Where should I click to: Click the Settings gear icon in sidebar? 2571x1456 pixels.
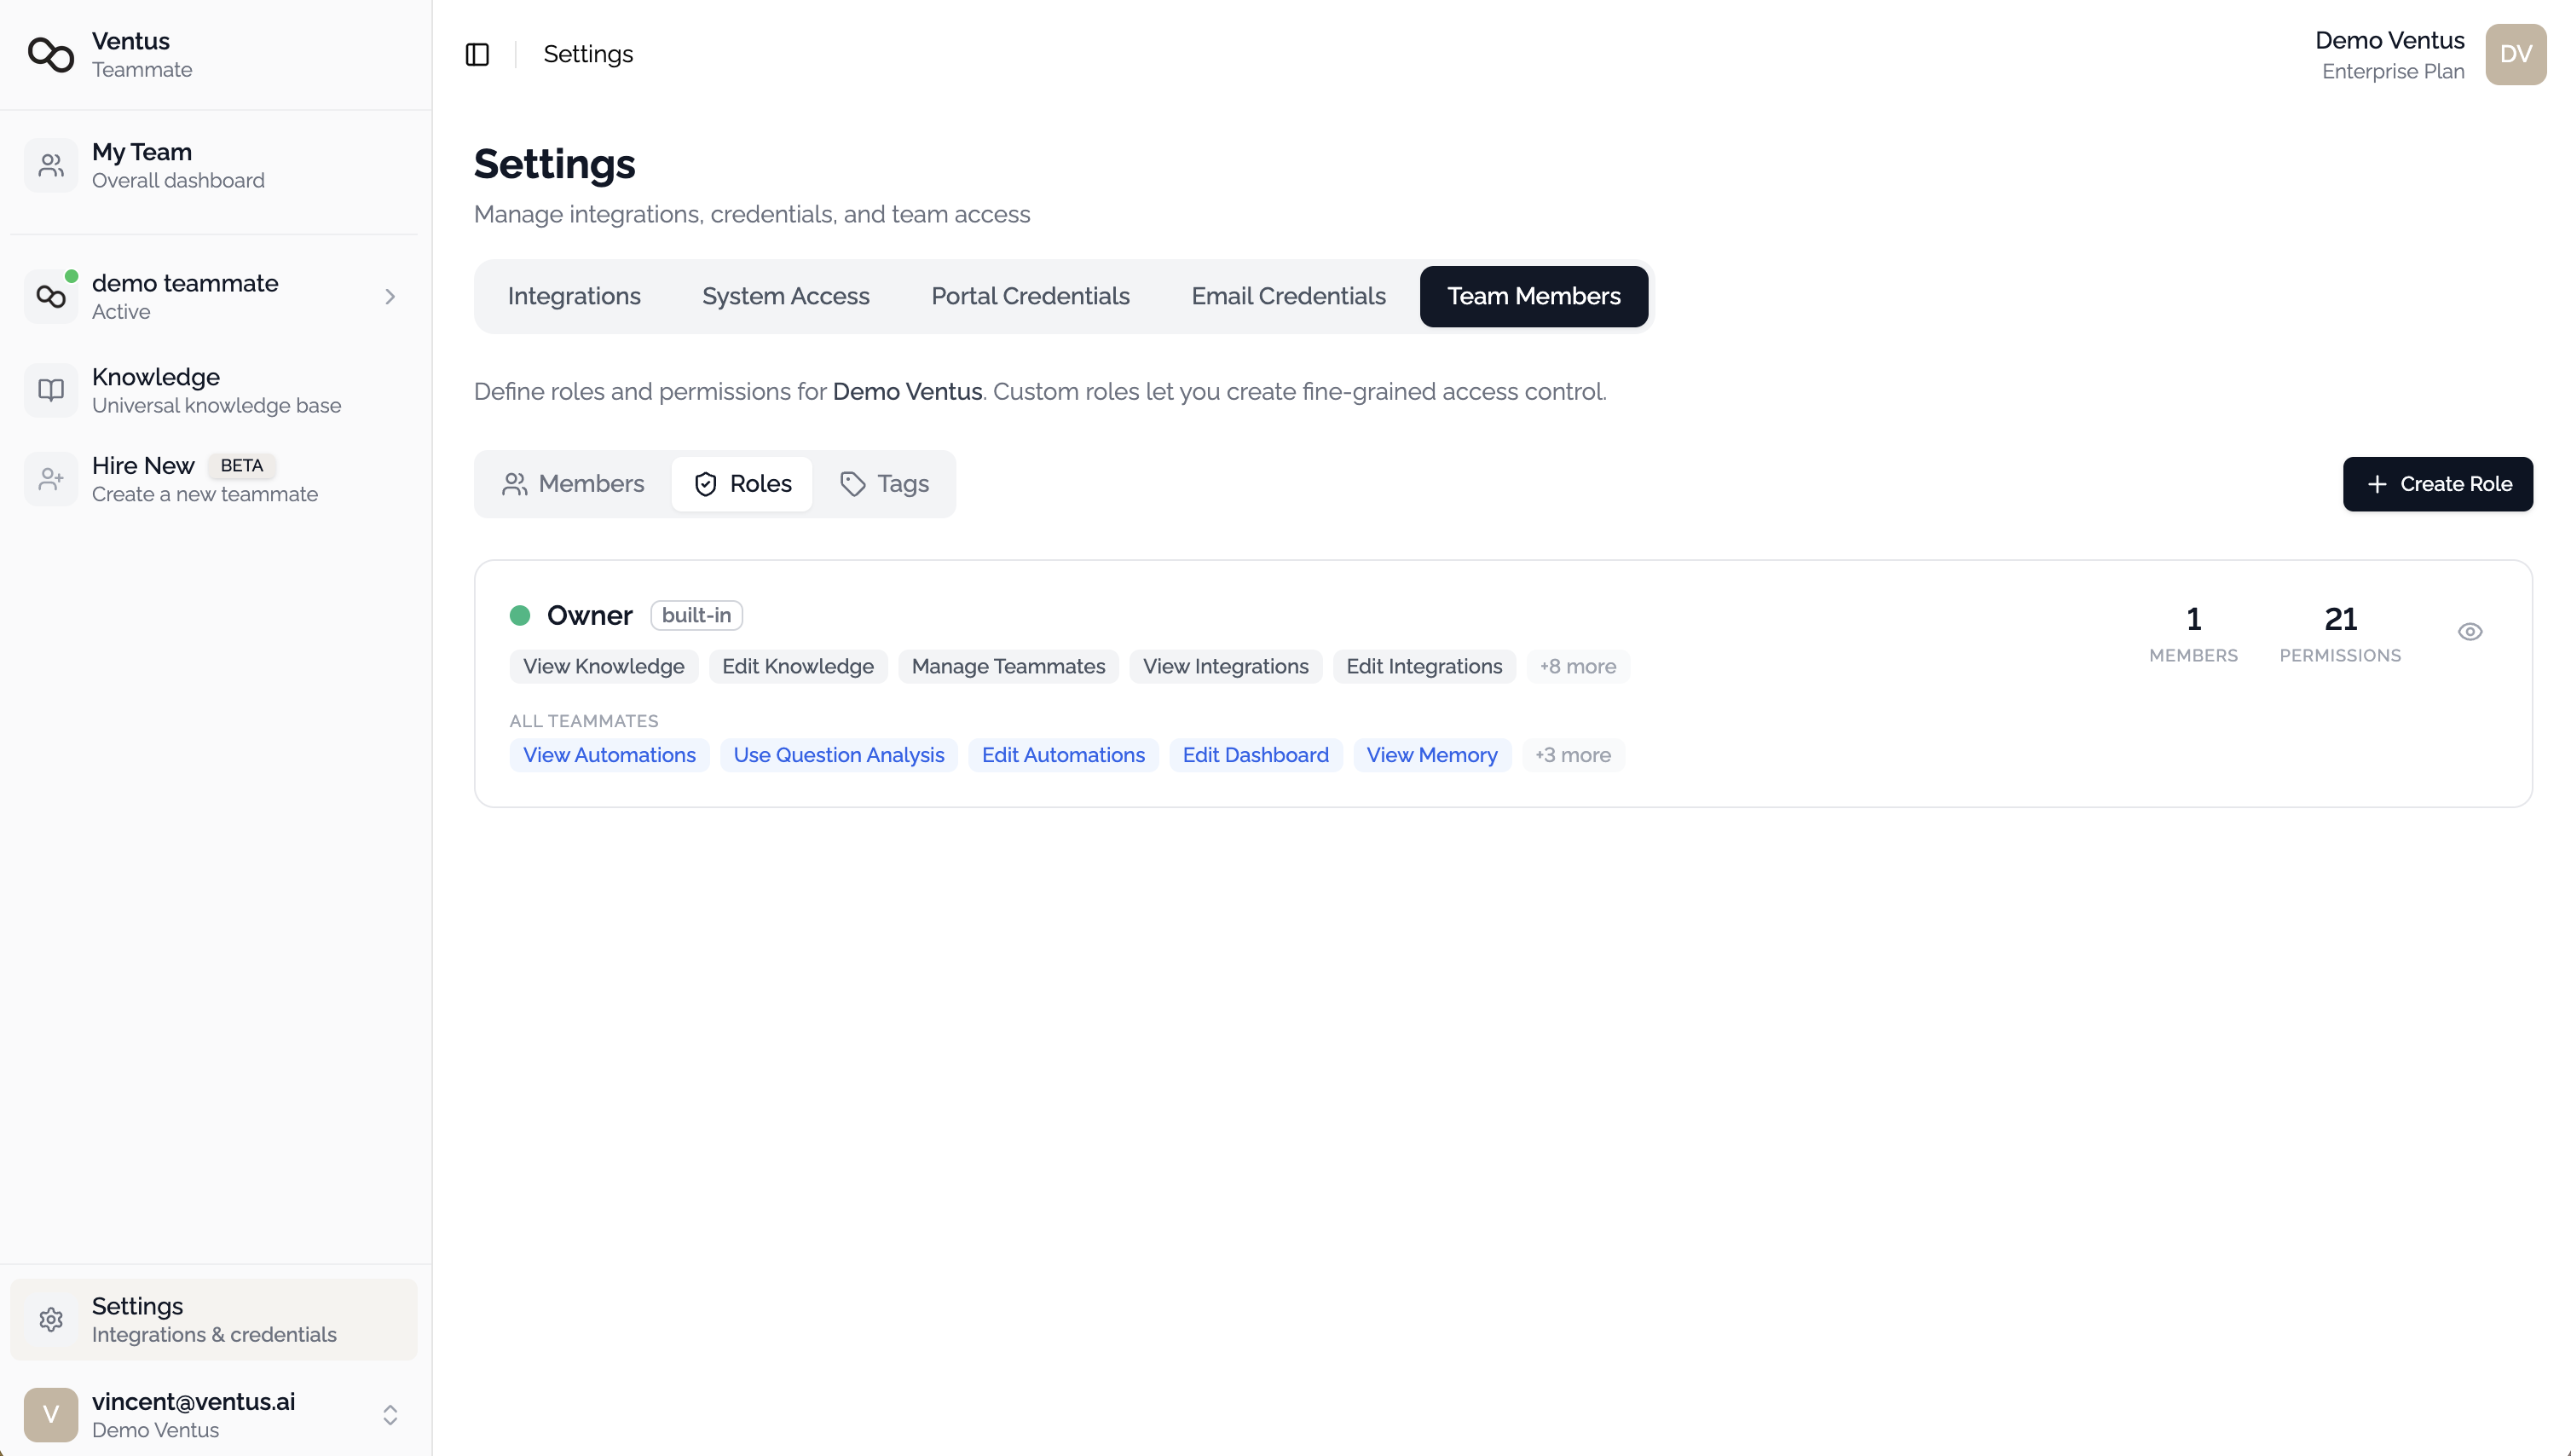click(x=51, y=1319)
